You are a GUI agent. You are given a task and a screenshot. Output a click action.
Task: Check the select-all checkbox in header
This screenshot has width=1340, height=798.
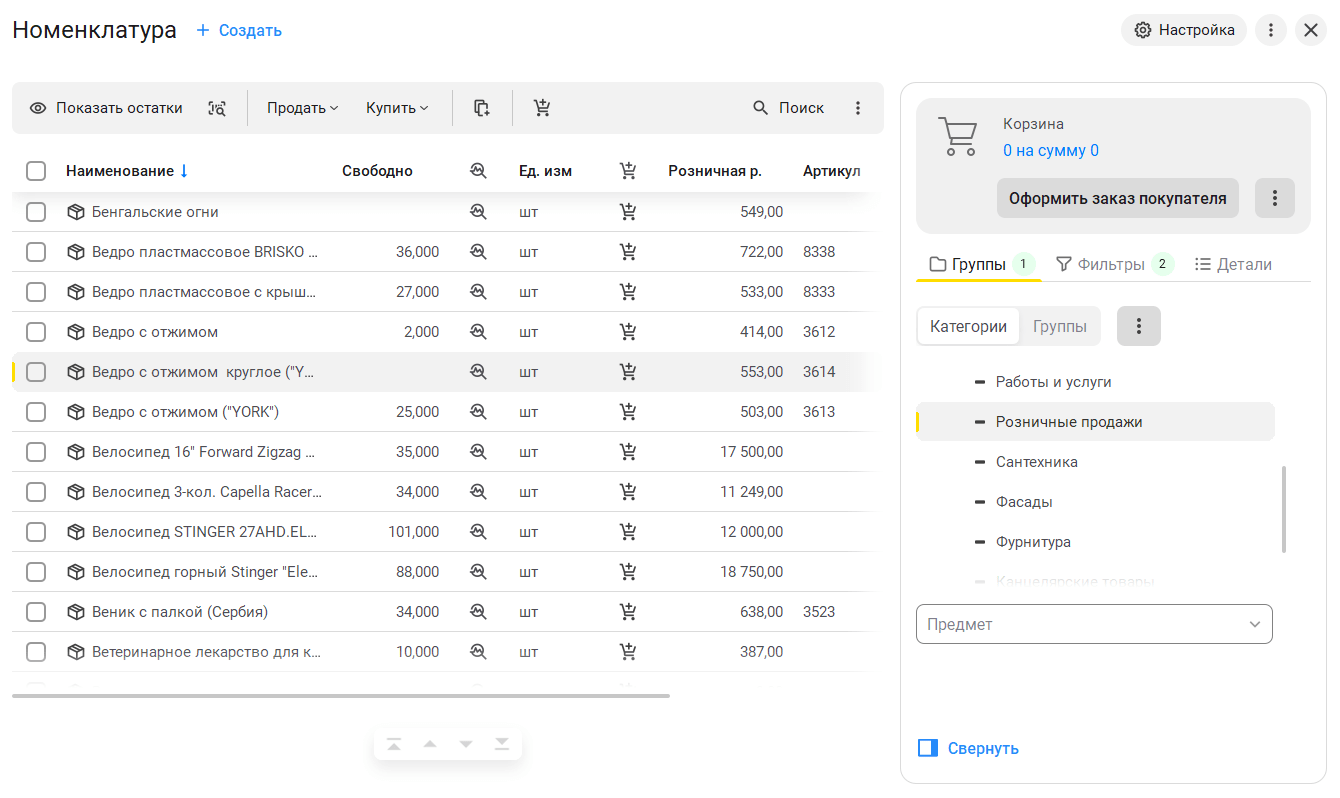36,171
